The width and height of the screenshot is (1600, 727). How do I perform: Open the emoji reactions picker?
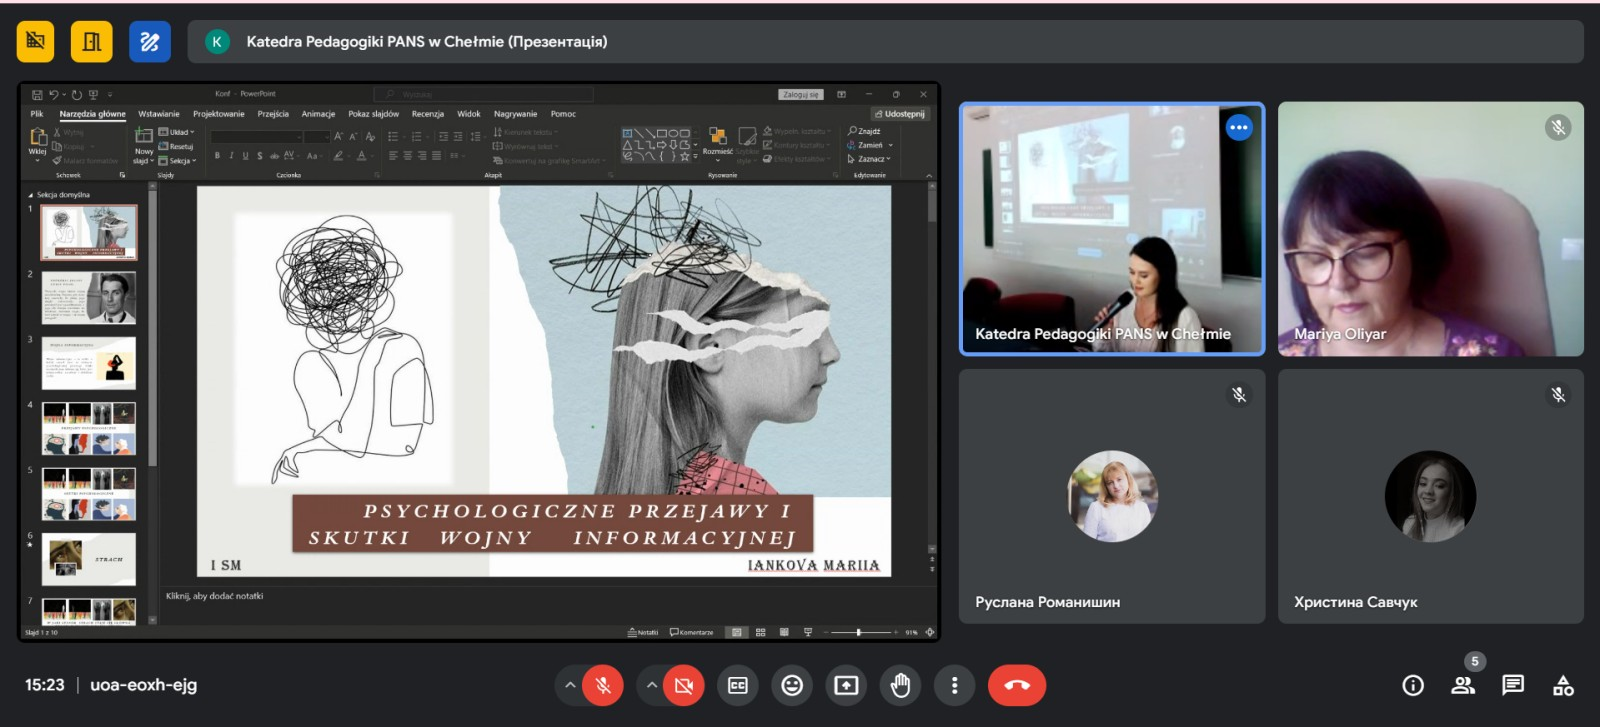[x=792, y=685]
